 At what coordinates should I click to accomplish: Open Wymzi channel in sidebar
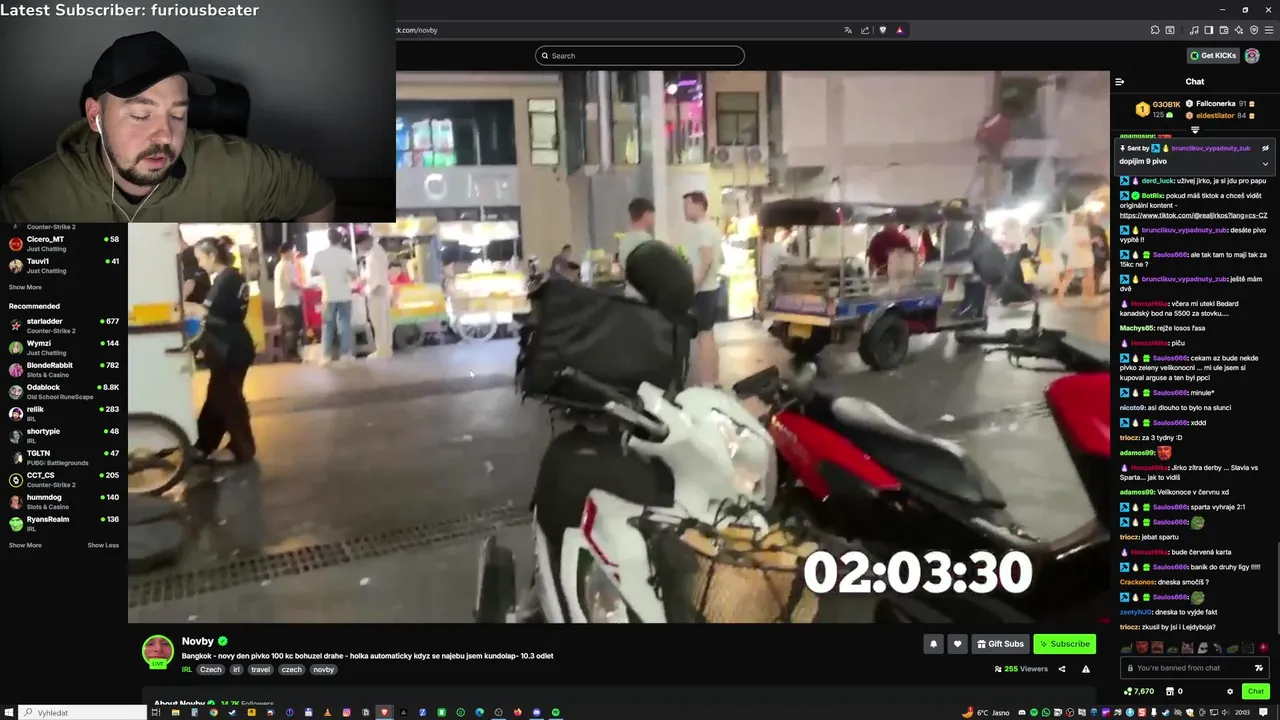64,347
